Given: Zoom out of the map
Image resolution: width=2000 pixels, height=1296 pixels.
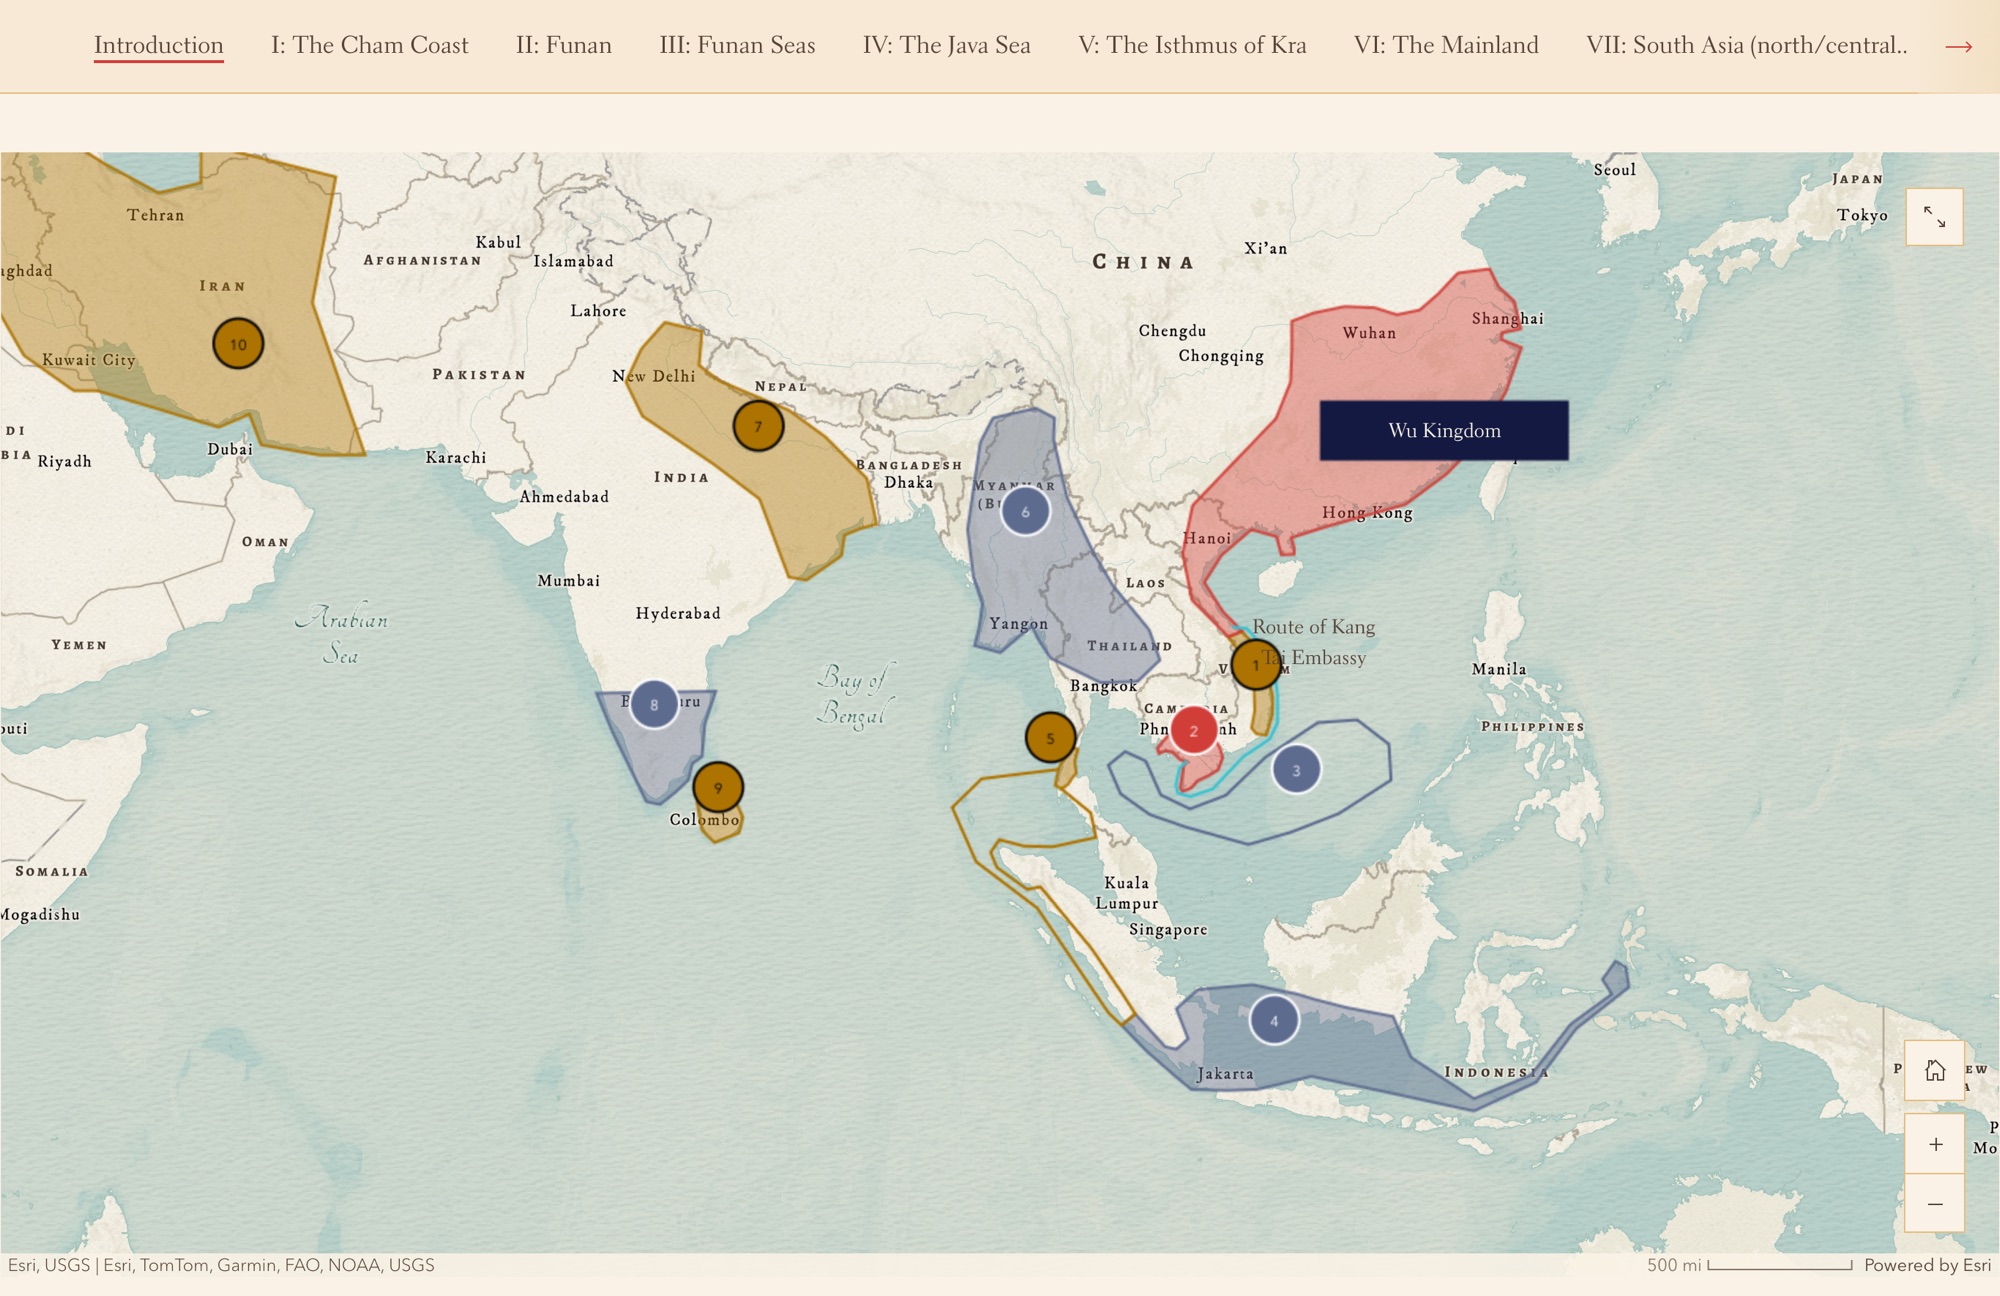Looking at the screenshot, I should pyautogui.click(x=1934, y=1203).
